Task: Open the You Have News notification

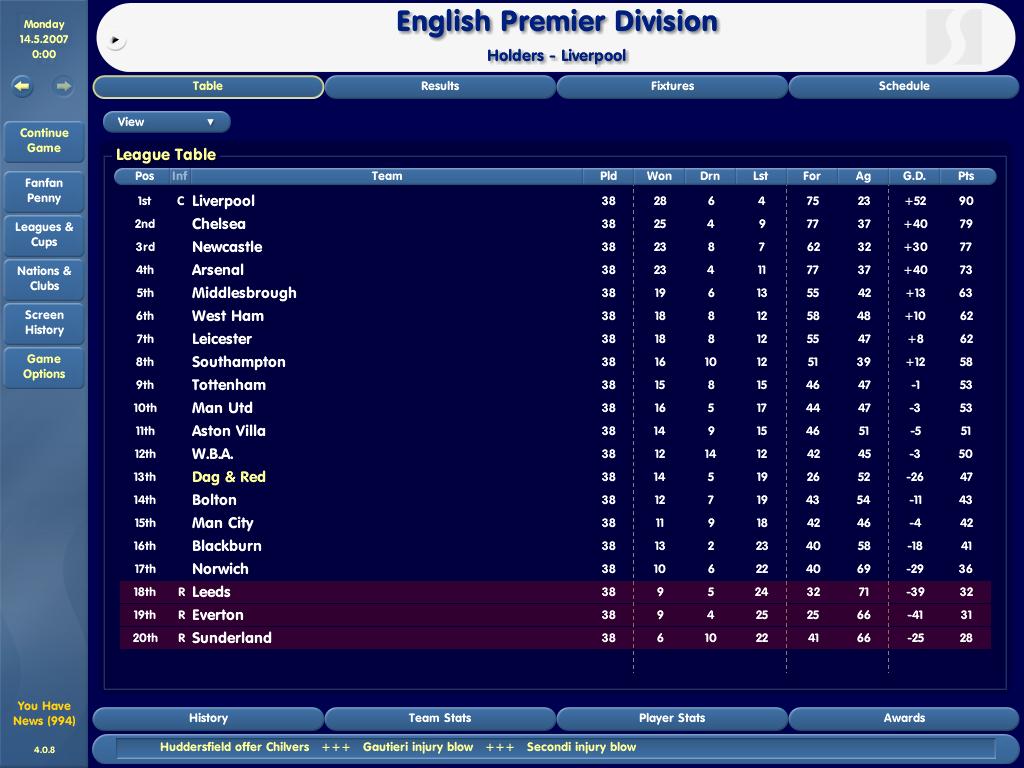Action: click(44, 713)
